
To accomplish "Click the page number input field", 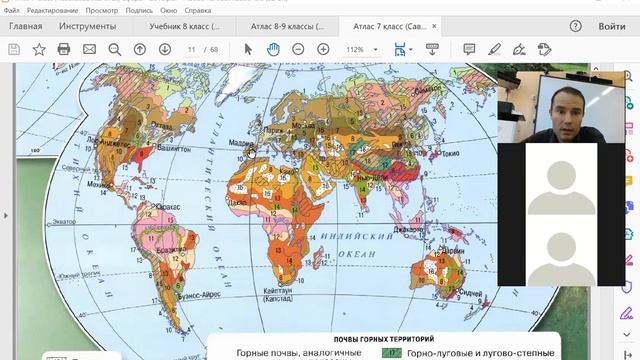I will click(x=192, y=50).
